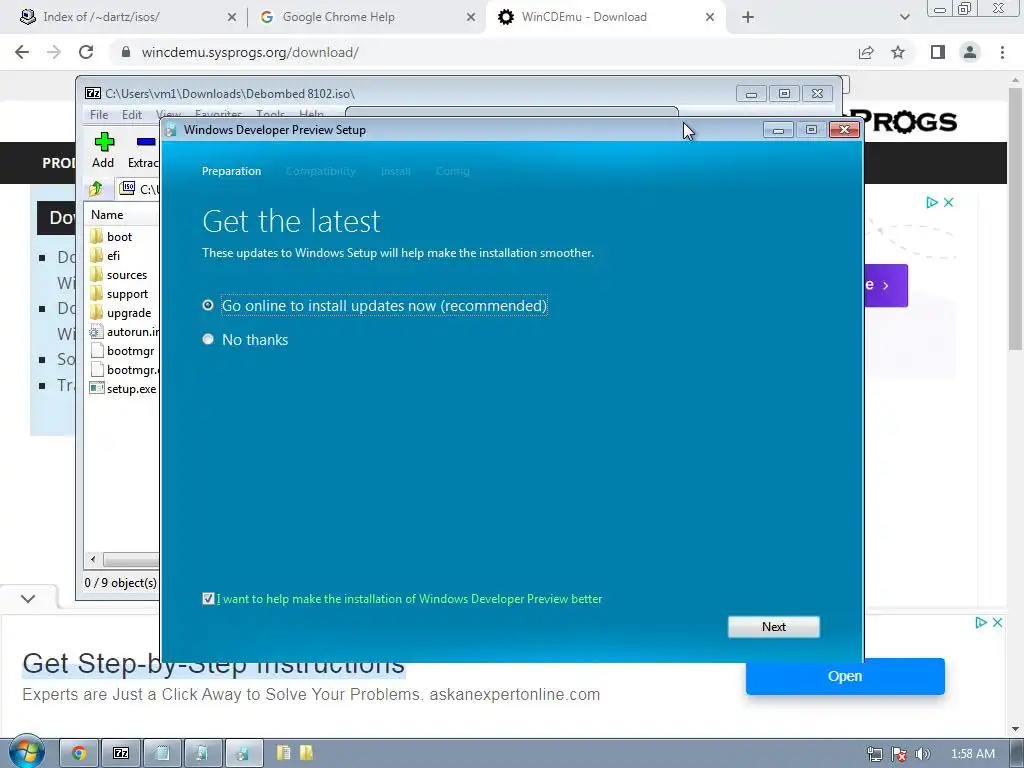Click the Windows Developer Preview Setup title icon

tap(172, 130)
